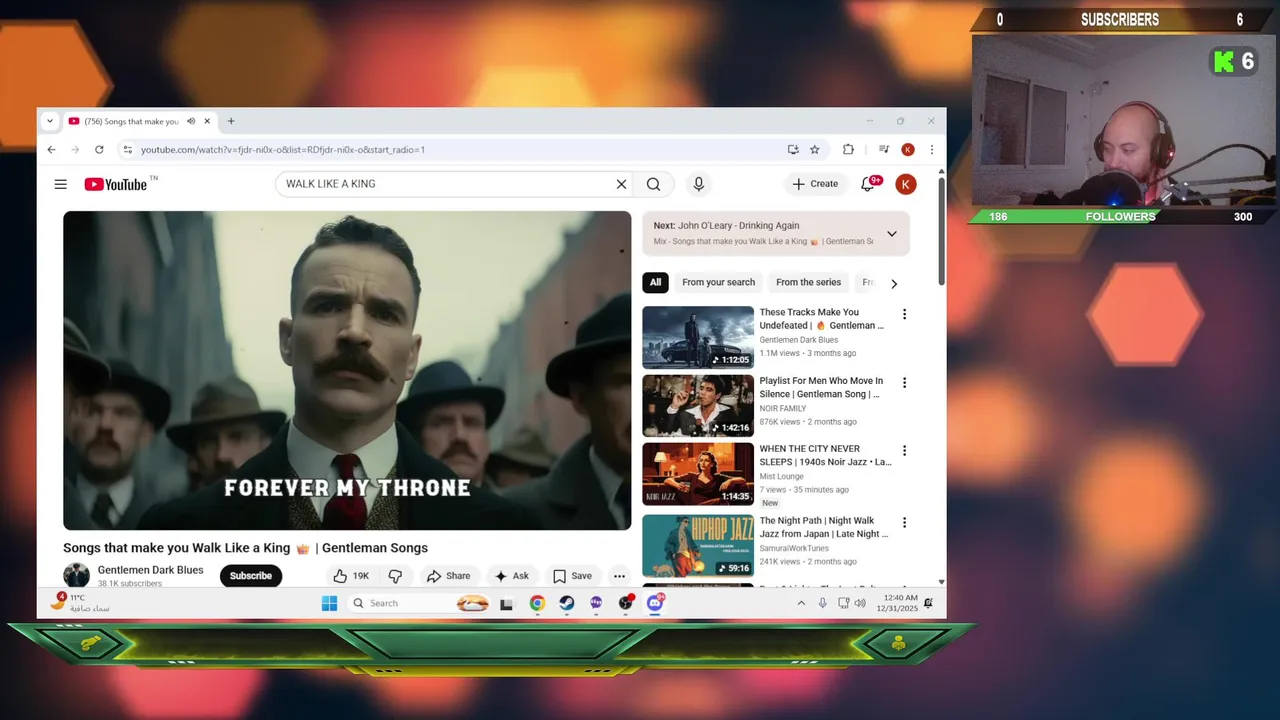The image size is (1280, 720).
Task: Open the taskbar clock and date
Action: coord(897,603)
